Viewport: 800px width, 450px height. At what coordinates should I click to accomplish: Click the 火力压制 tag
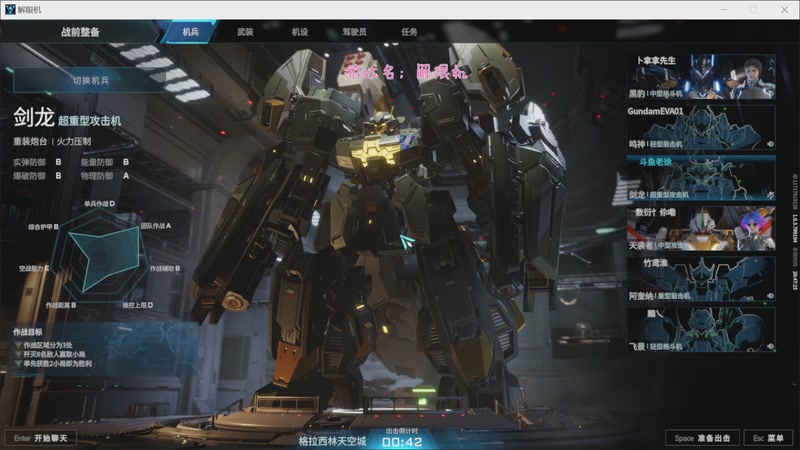tap(74, 141)
